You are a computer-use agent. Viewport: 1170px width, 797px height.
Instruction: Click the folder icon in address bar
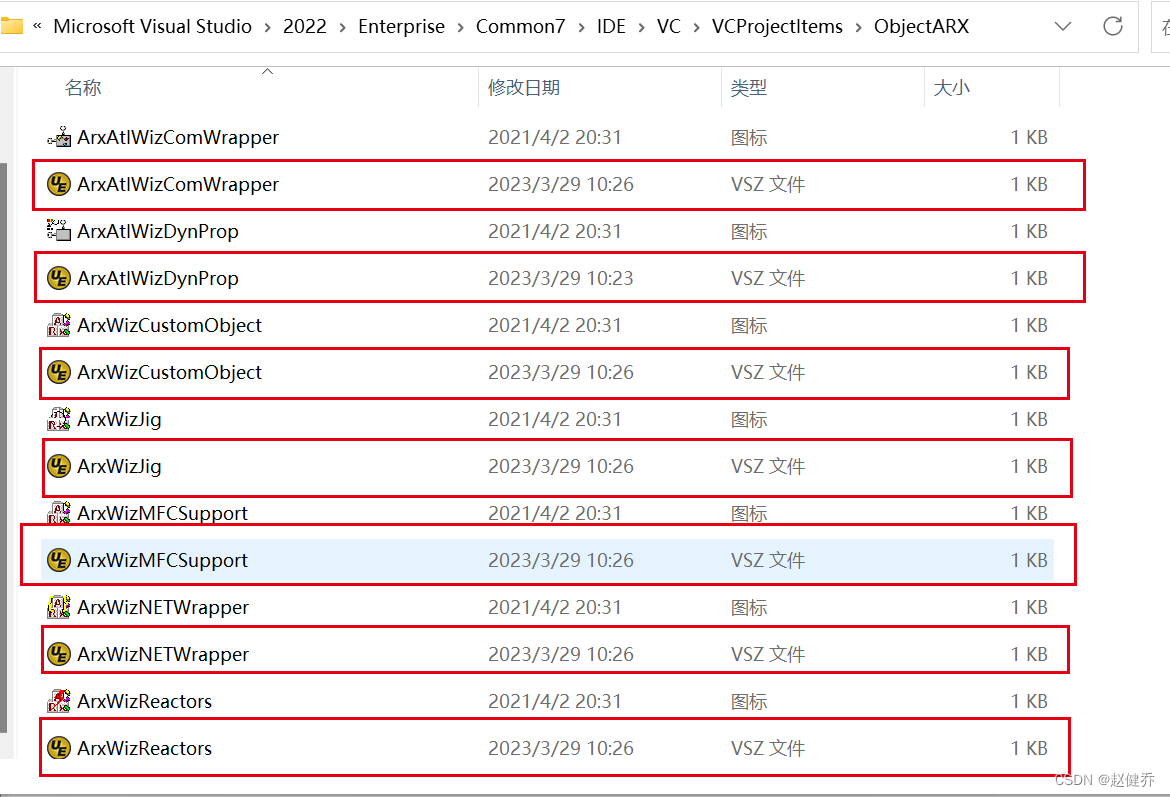click(x=10, y=26)
